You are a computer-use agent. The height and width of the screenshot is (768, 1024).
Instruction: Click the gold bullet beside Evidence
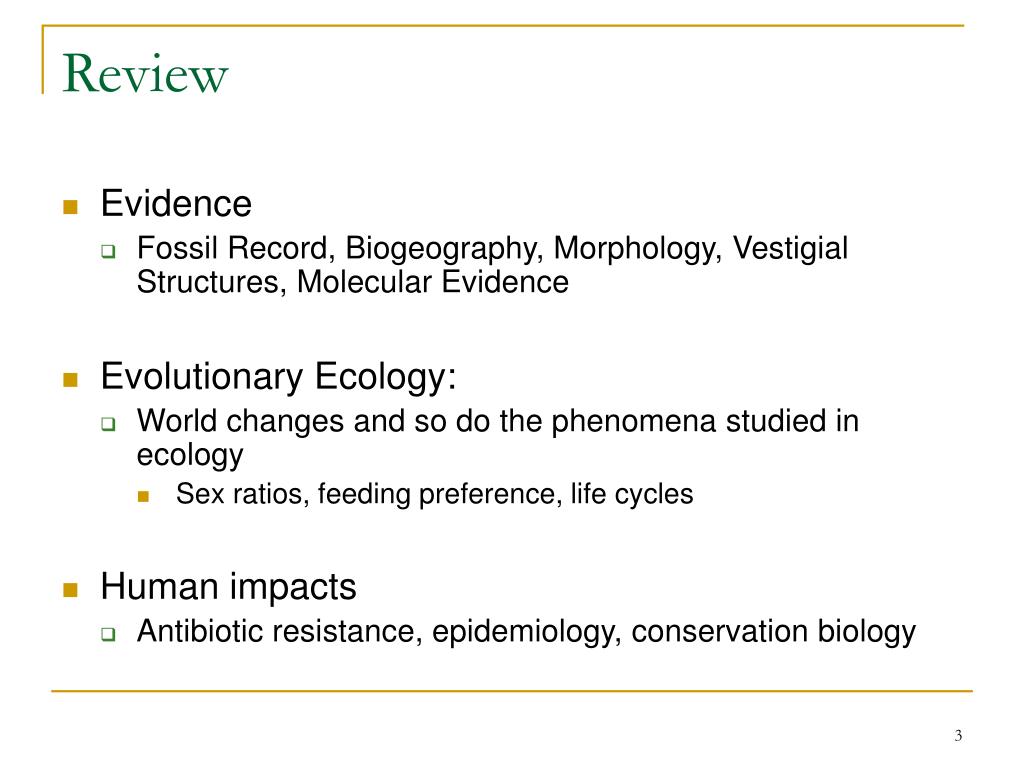(x=71, y=207)
